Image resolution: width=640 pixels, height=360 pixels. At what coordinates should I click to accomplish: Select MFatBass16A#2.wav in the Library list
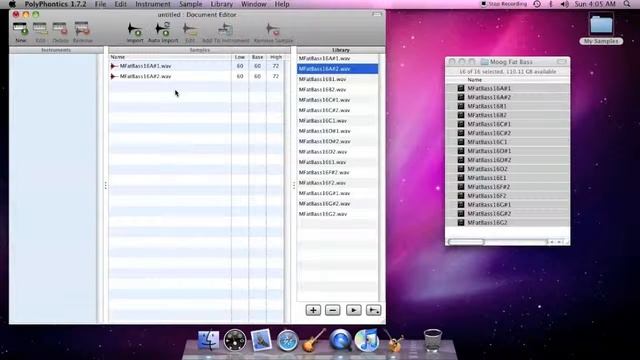click(338, 69)
